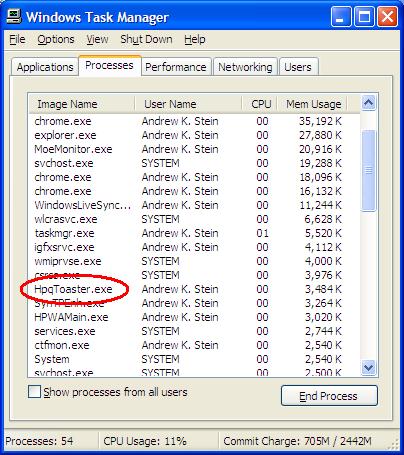The image size is (404, 455).
Task: Click the End Process button
Action: (329, 396)
